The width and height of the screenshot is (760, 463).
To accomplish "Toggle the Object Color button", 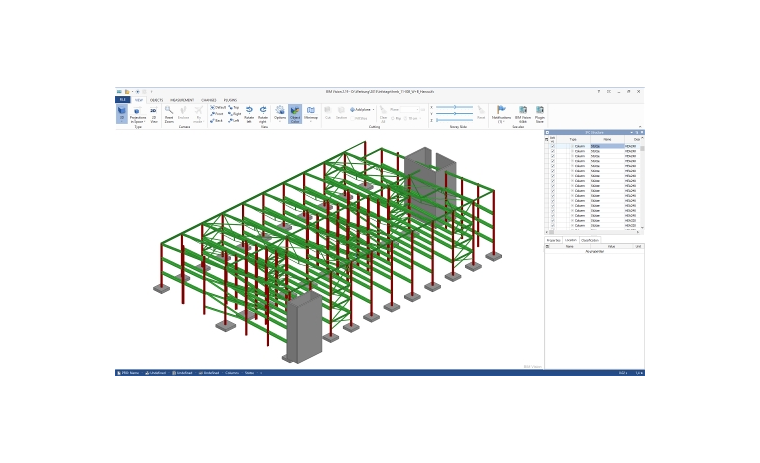I will click(295, 114).
